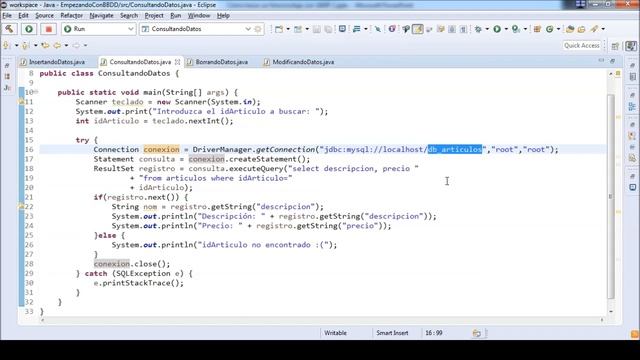Click the vertical scrollbar of the code editor
Viewport: 640px width, 360px height.
point(611,196)
